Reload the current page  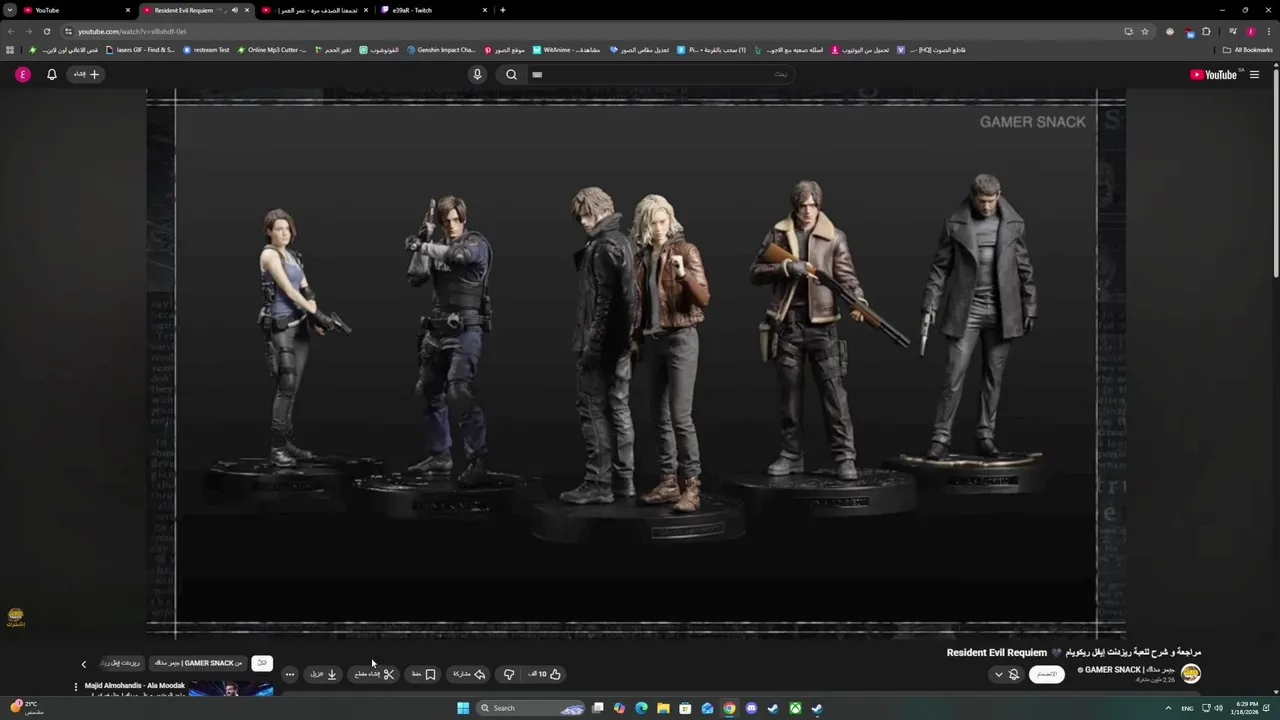tap(46, 31)
